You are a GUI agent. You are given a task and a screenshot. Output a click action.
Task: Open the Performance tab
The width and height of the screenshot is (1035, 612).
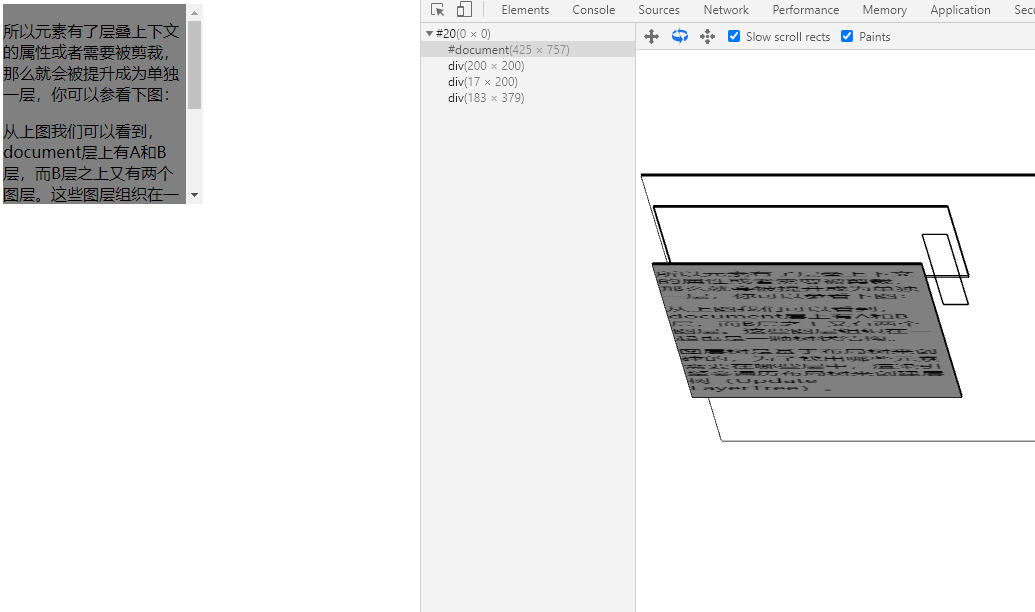tap(806, 10)
